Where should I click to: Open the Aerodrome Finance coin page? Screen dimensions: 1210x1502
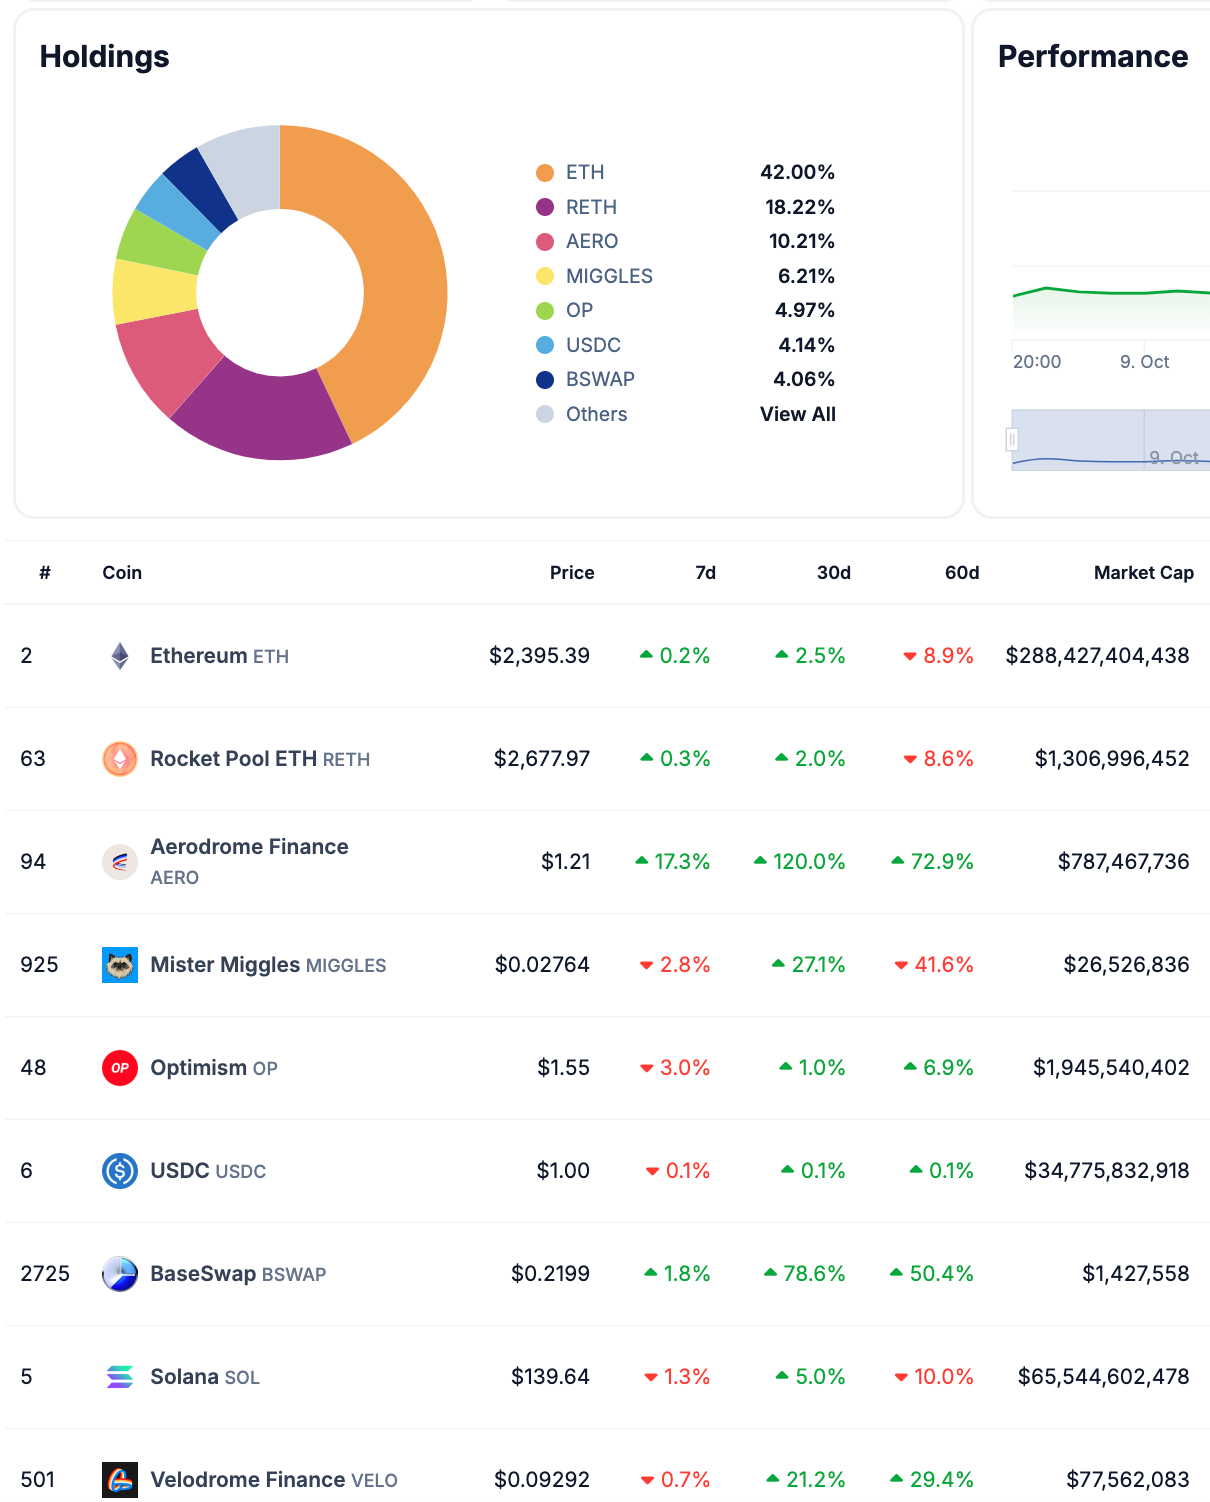tap(249, 861)
